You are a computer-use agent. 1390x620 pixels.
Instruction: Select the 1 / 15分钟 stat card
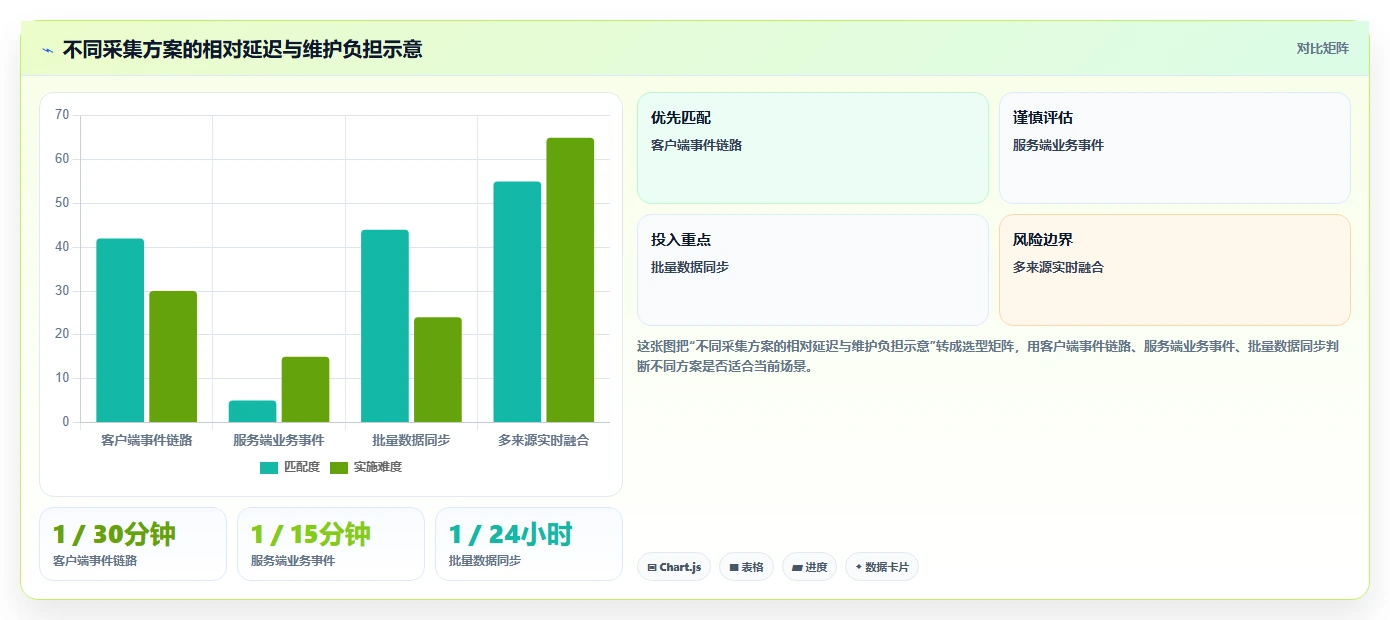[331, 544]
